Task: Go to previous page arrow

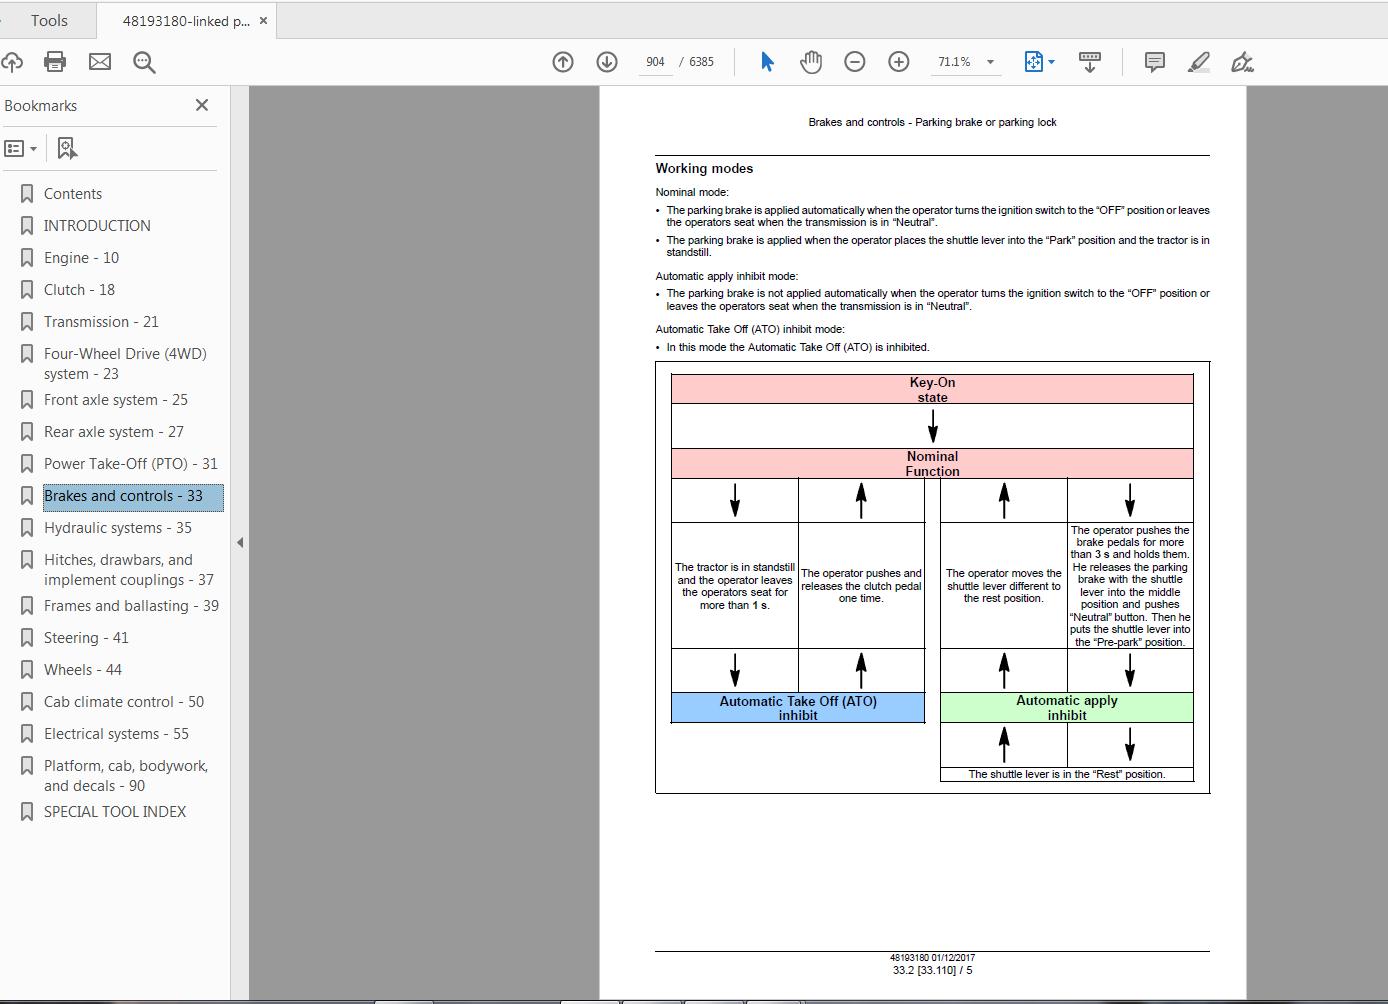Action: 563,62
